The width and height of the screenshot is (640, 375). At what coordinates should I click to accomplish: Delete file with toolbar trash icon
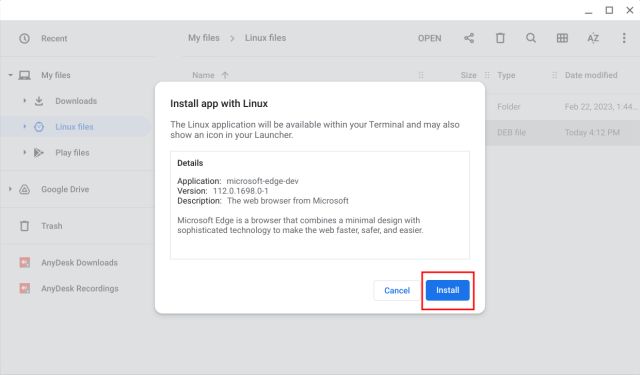point(500,38)
